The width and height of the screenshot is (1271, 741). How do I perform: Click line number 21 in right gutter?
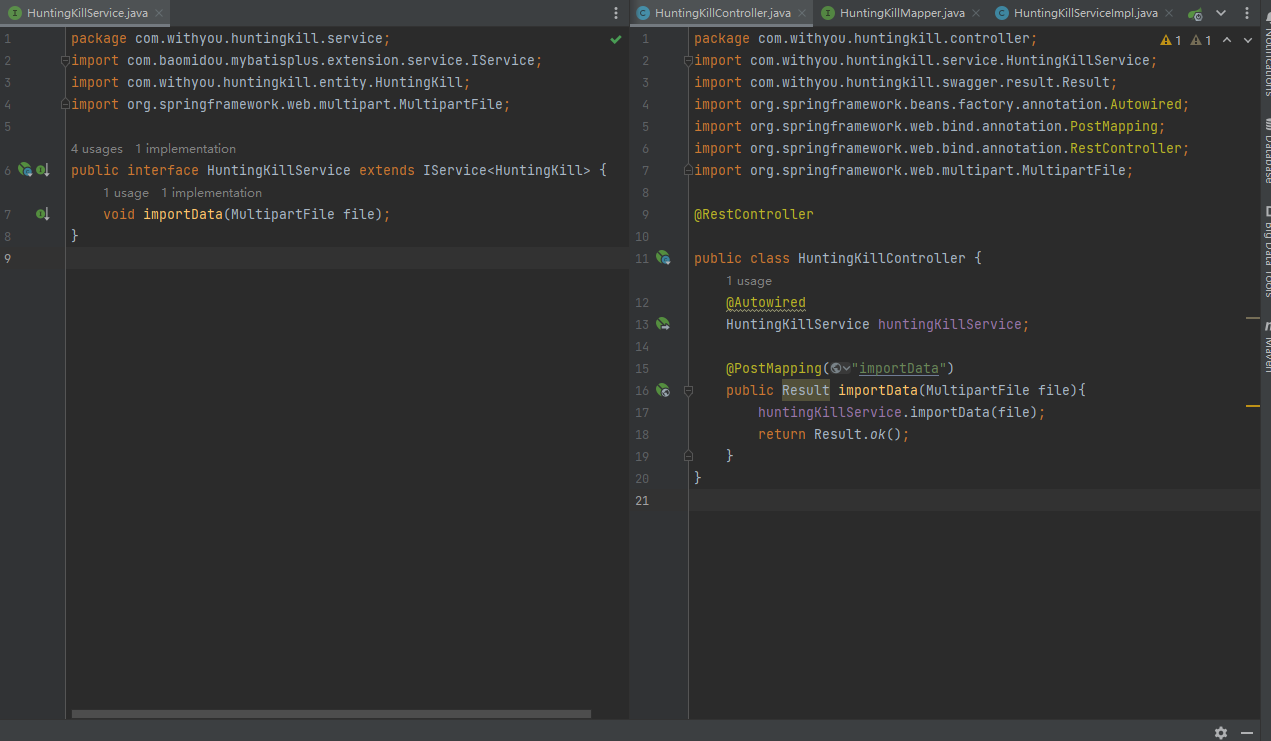[x=642, y=500]
